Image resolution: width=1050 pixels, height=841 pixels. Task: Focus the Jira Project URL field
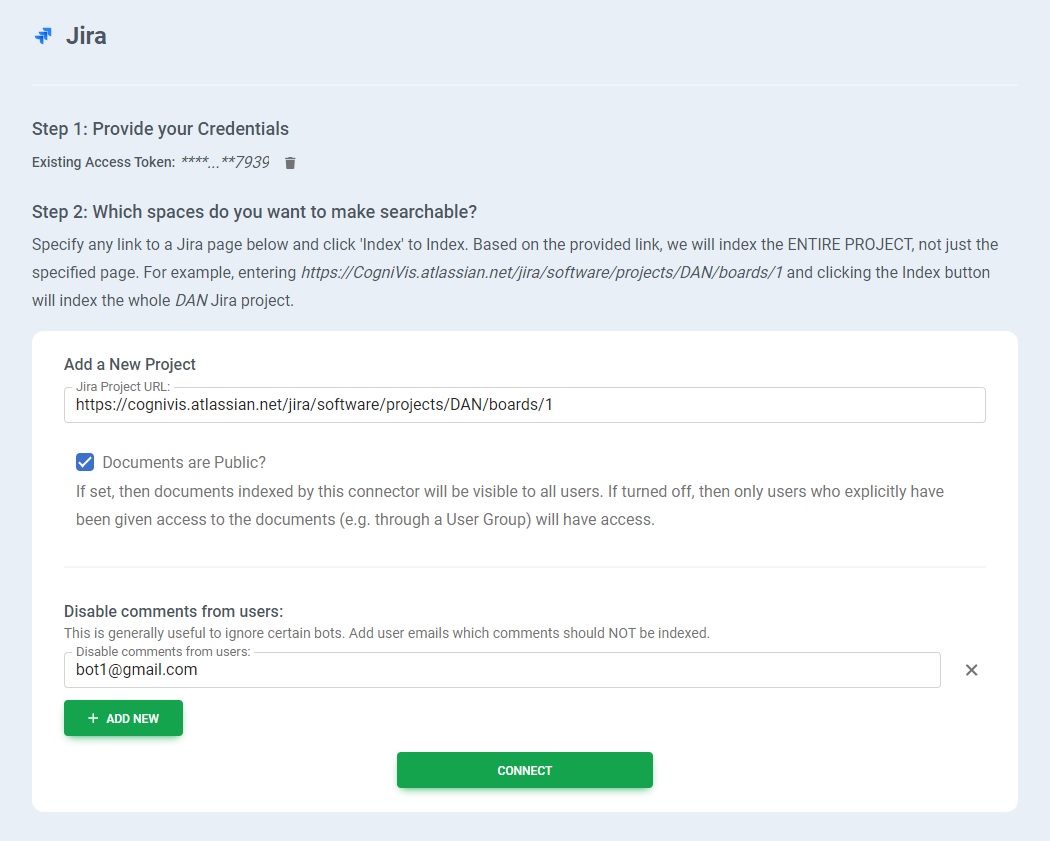[x=524, y=405]
